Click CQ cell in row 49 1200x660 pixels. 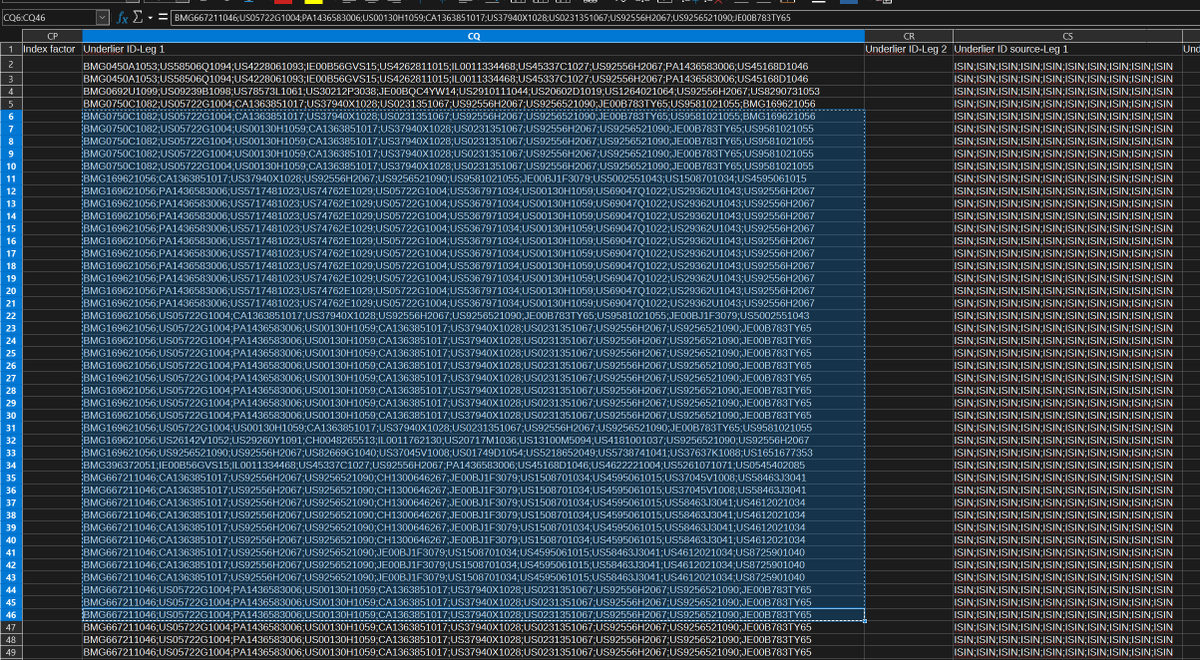pos(472,652)
